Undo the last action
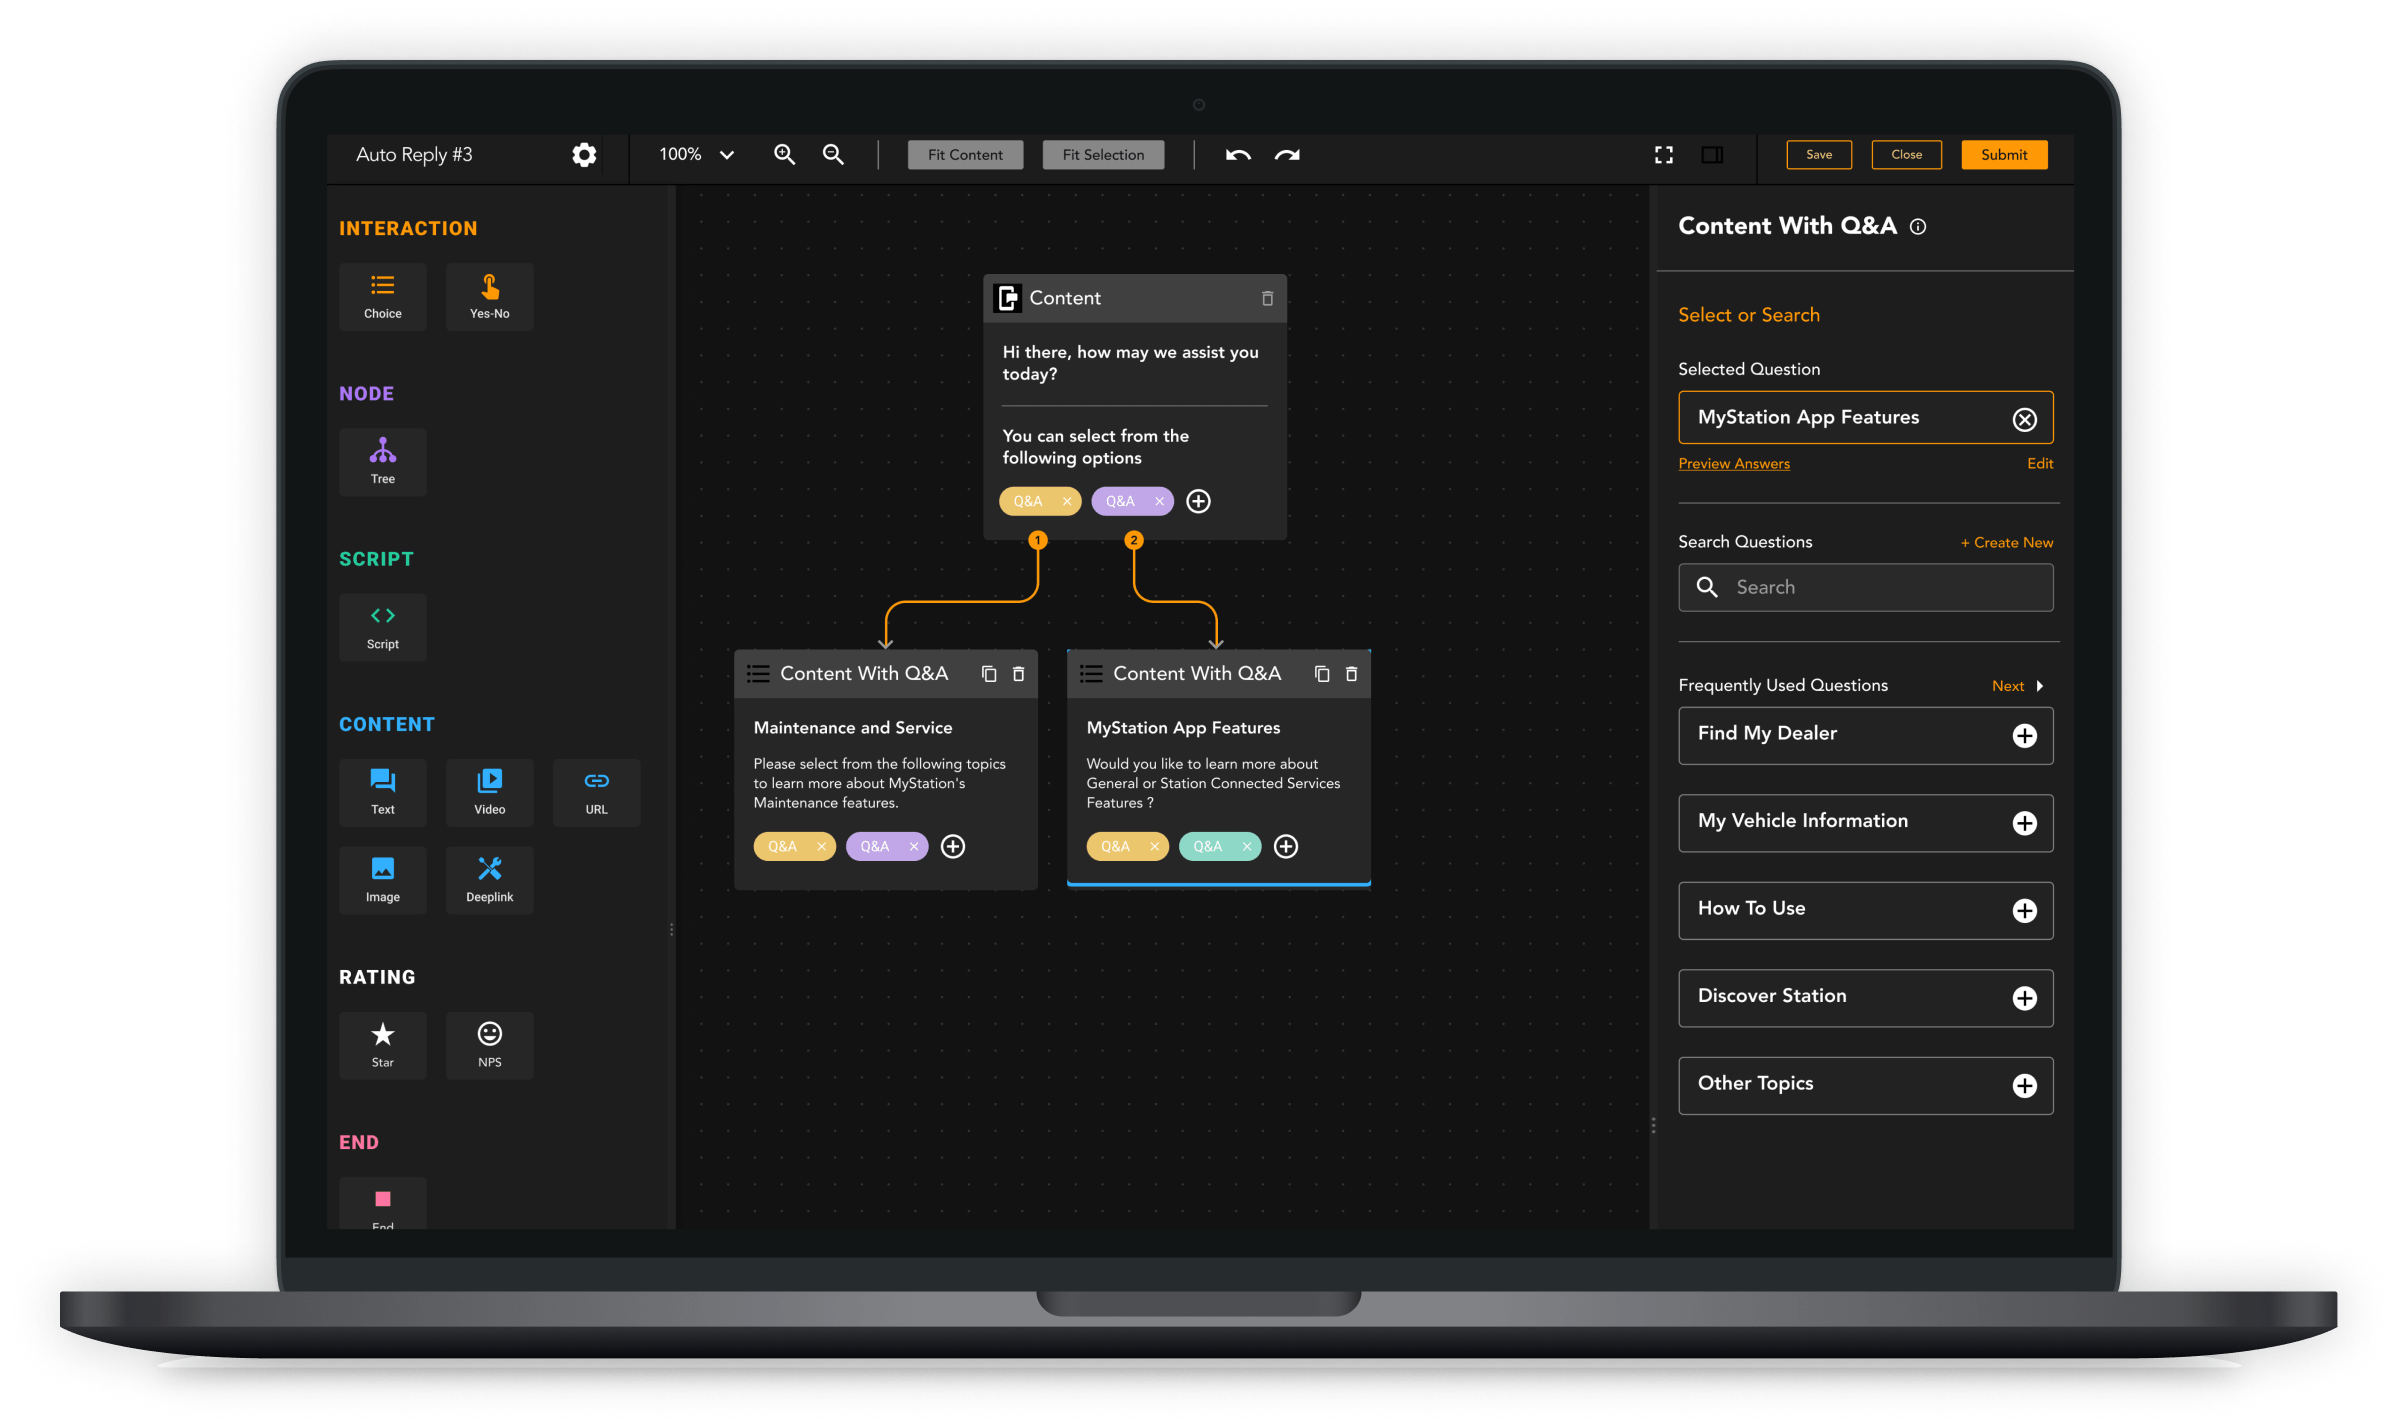This screenshot has width=2398, height=1428. [1238, 155]
